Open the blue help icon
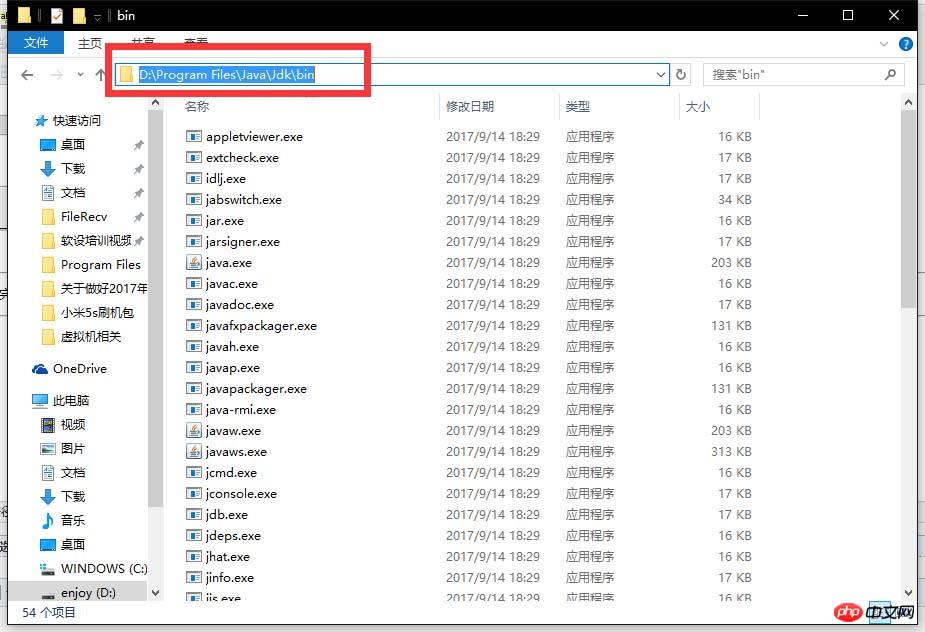Viewport: 925px width, 632px height. click(x=906, y=44)
